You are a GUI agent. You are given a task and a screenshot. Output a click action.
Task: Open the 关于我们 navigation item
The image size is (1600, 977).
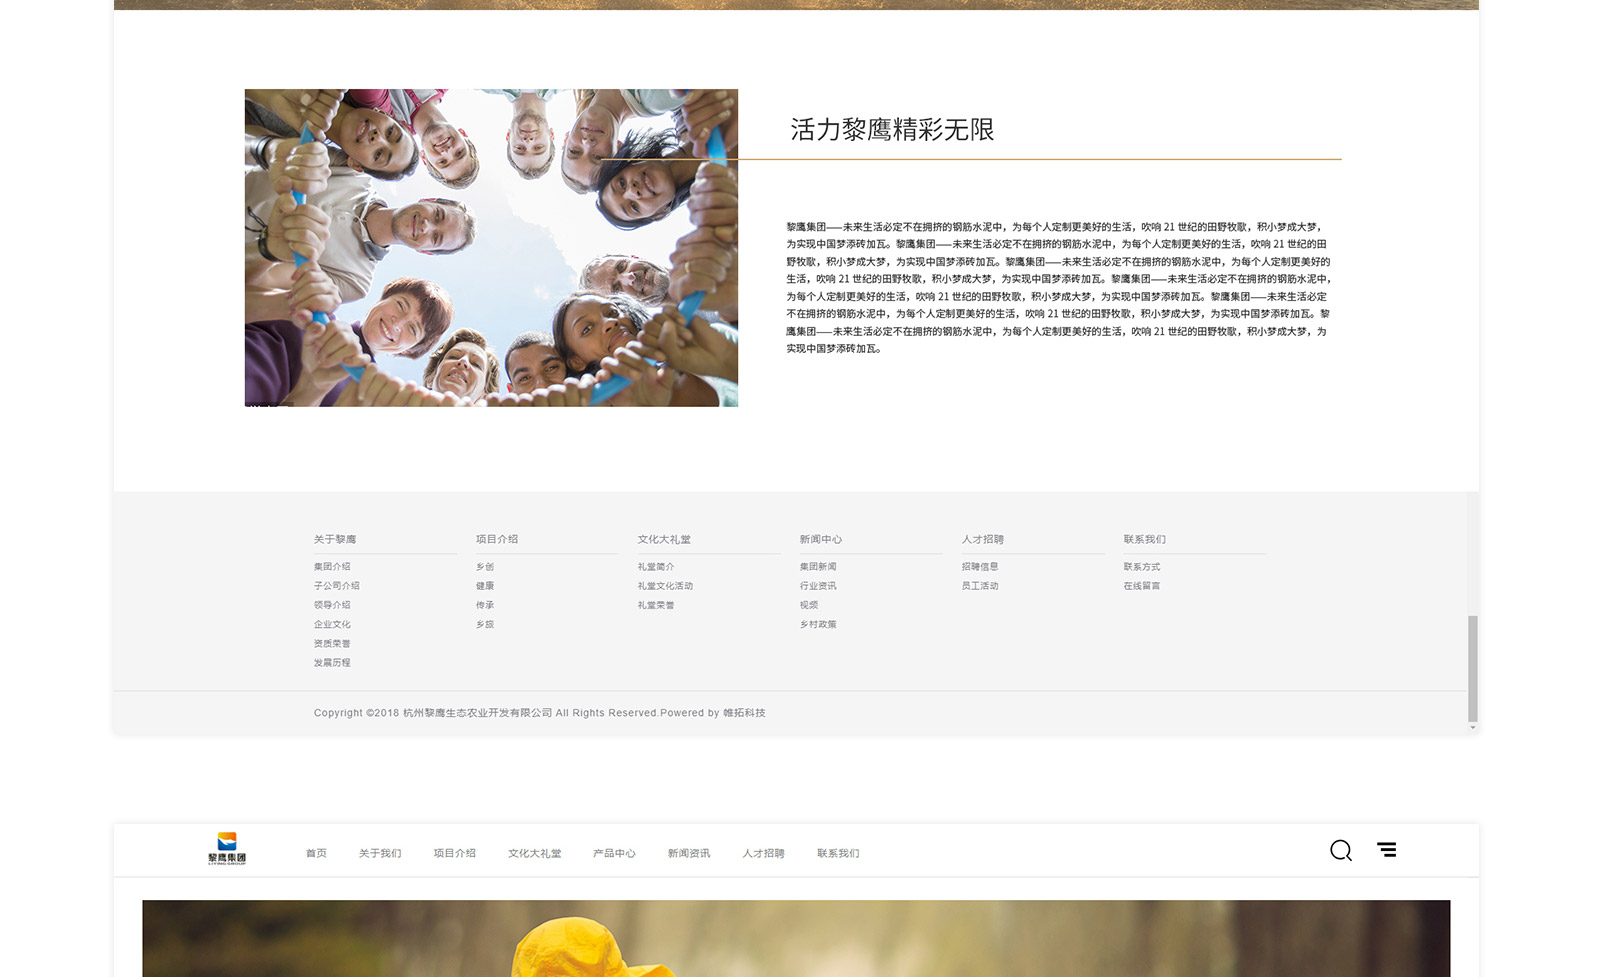pos(380,854)
